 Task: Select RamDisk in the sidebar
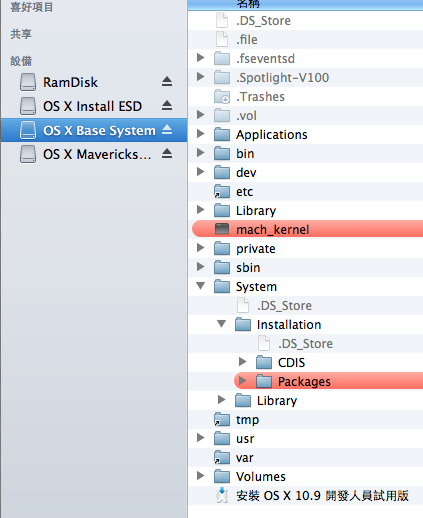[x=70, y=82]
